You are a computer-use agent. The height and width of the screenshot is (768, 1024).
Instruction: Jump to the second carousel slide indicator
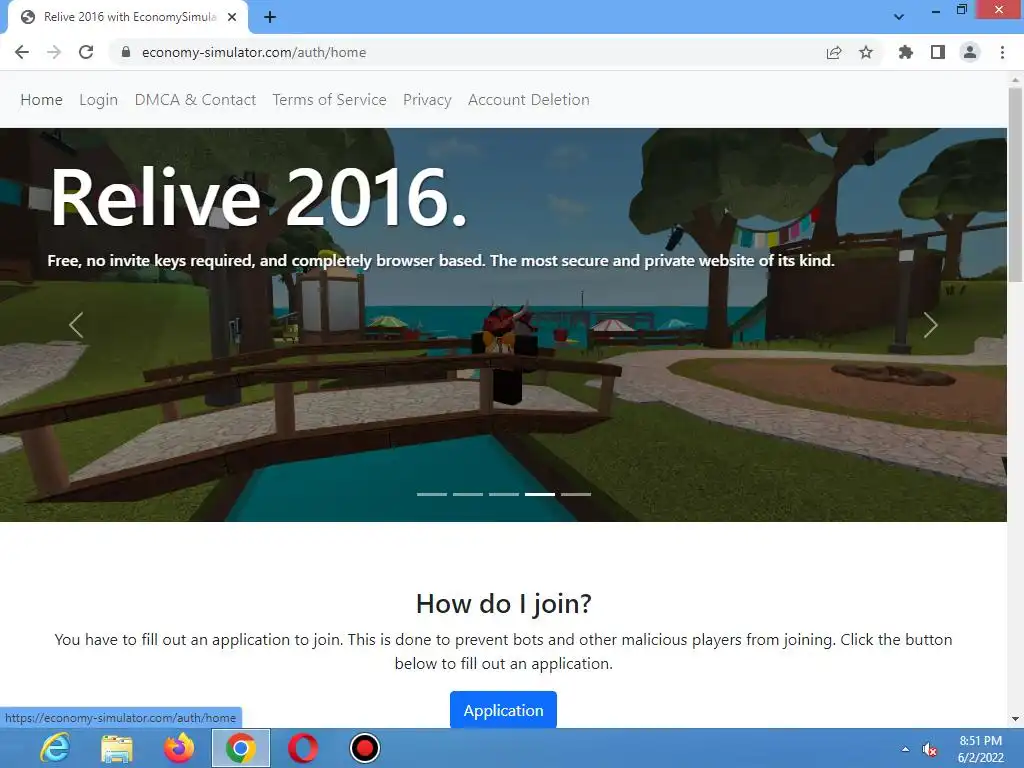pos(468,494)
